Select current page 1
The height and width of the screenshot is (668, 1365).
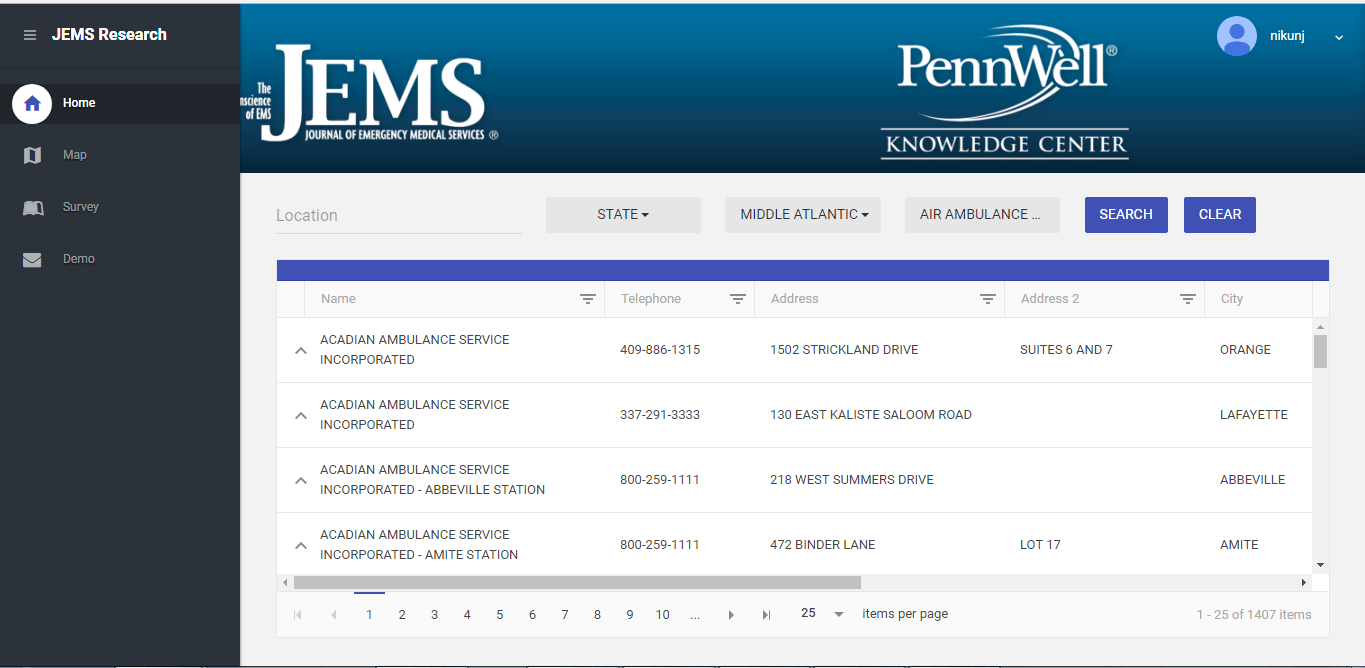369,615
